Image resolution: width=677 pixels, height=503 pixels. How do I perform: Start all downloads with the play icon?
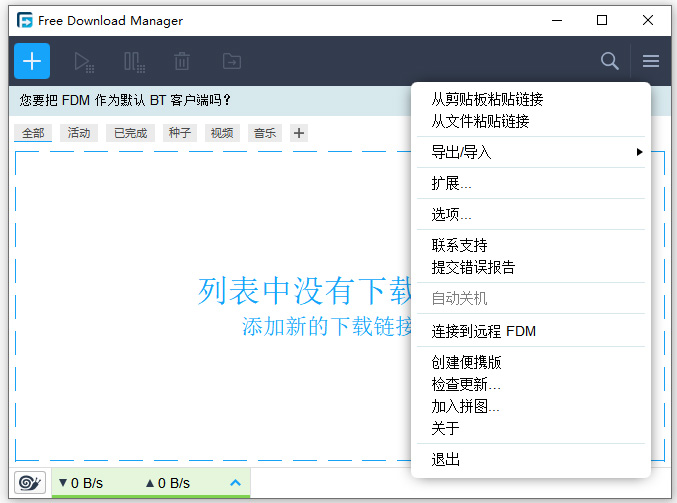click(84, 62)
